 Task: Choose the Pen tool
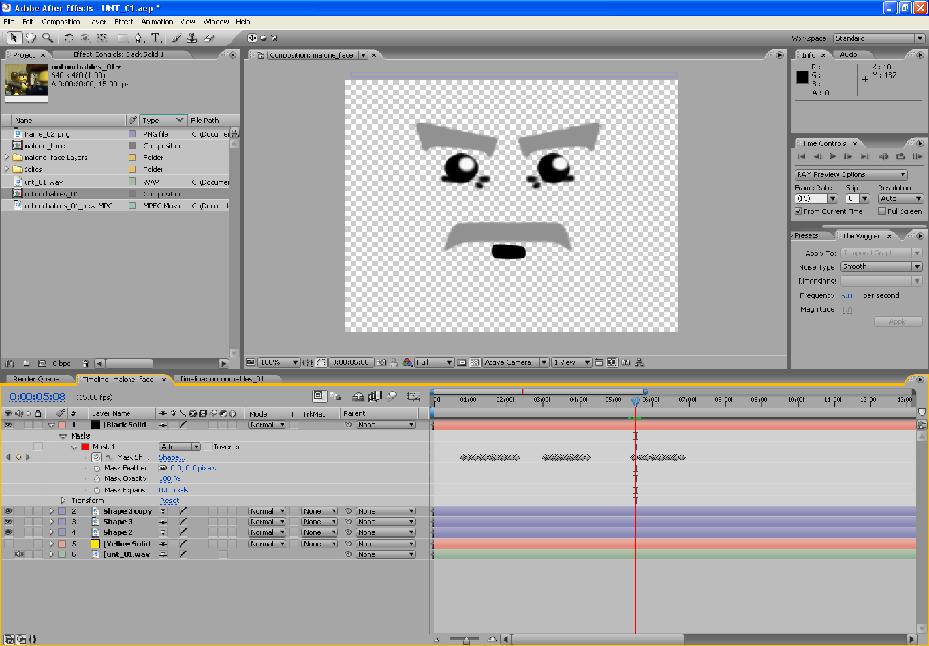click(139, 38)
